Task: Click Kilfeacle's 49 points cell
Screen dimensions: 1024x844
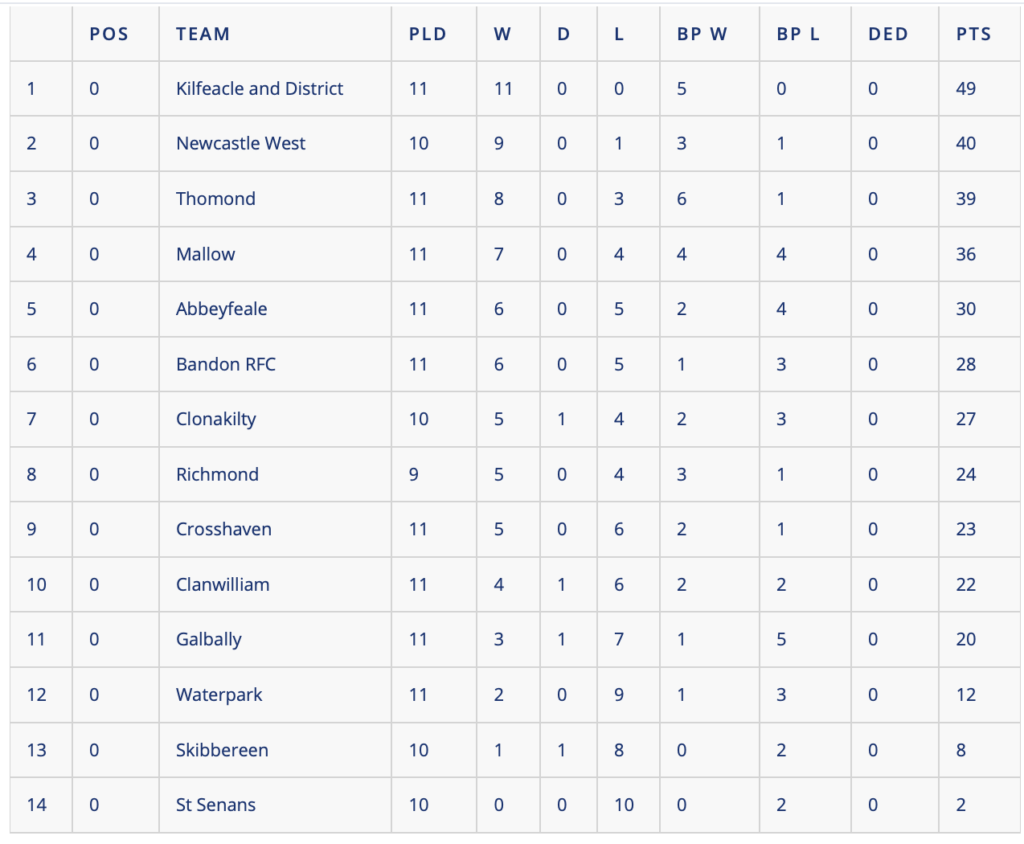Action: (965, 88)
